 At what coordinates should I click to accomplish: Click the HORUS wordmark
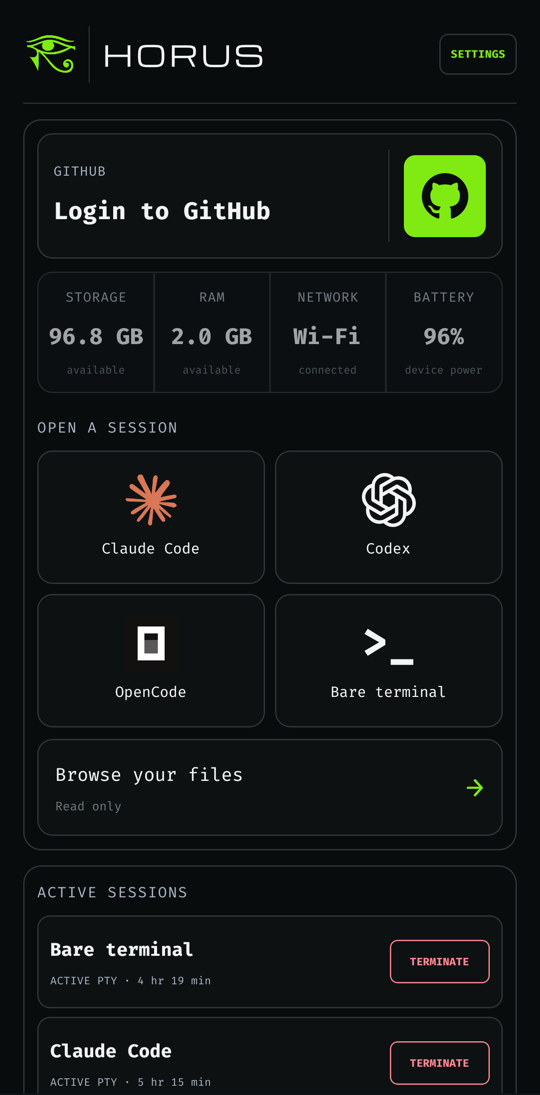tap(184, 55)
